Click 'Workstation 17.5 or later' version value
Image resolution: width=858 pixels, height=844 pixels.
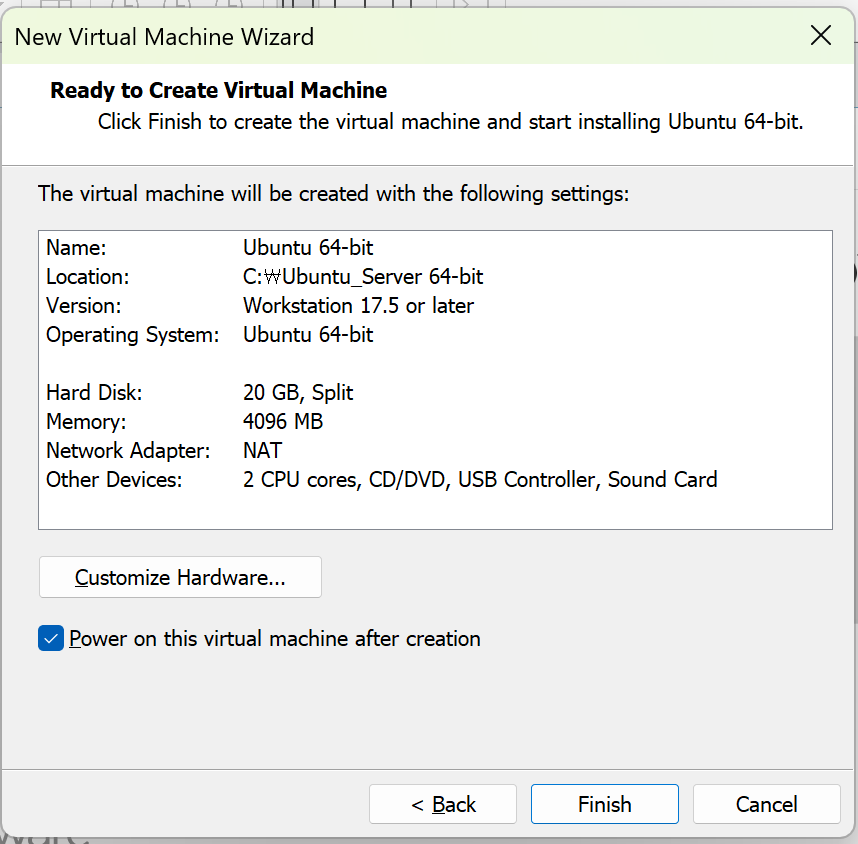tap(358, 305)
